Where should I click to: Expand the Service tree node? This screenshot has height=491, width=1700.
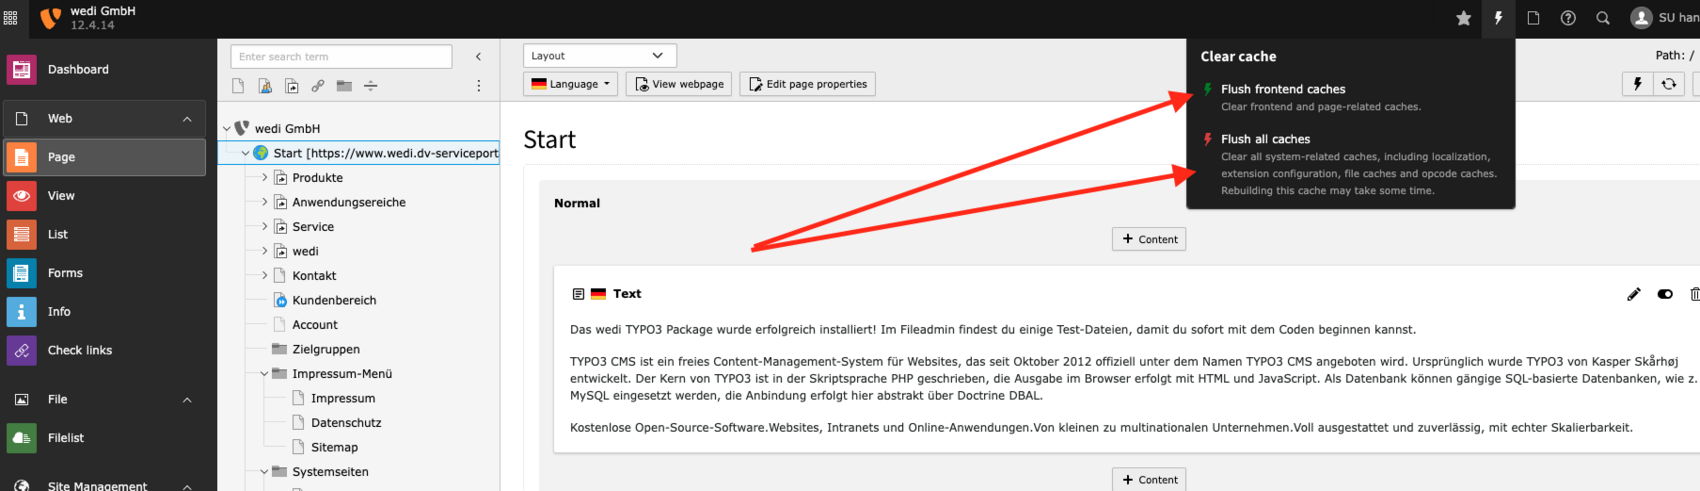pyautogui.click(x=264, y=227)
